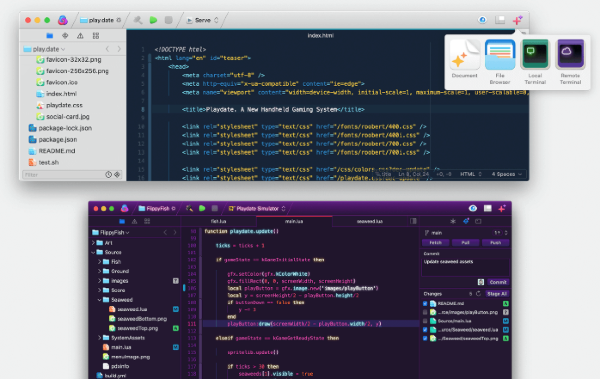
Task: Check the playButton.png changes checkbox
Action: click(x=425, y=312)
